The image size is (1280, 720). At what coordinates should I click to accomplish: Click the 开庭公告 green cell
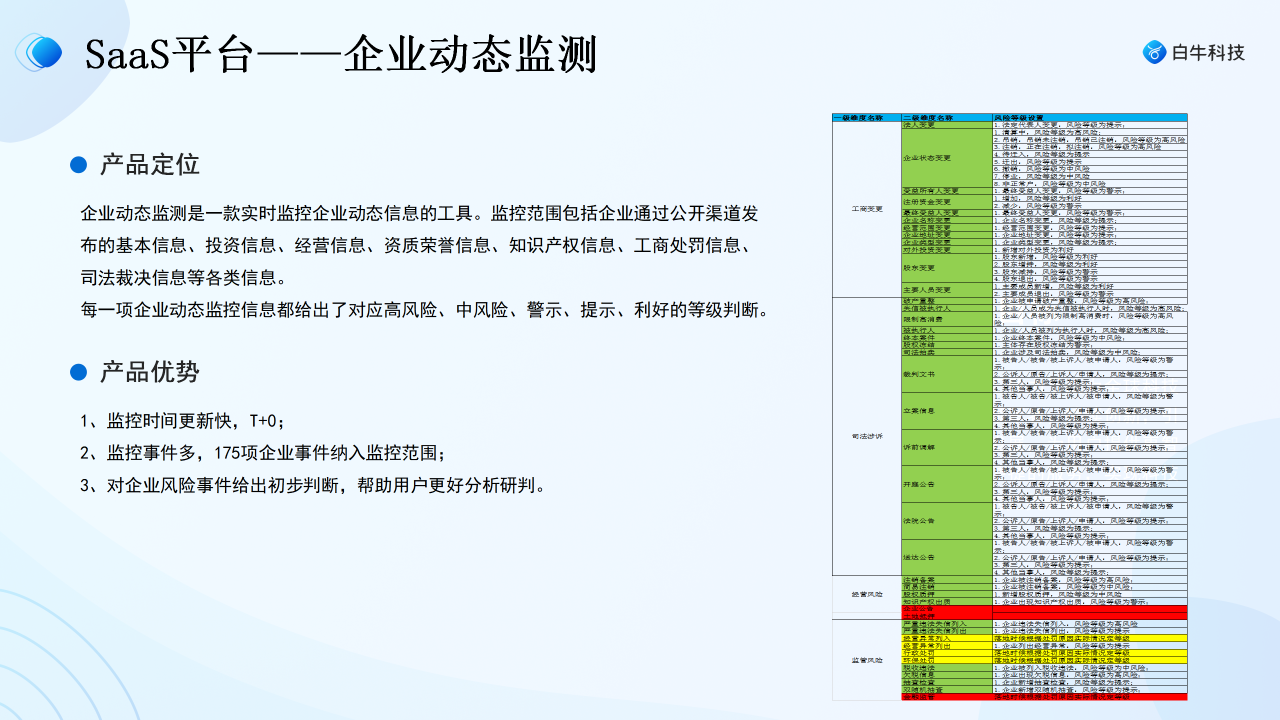click(946, 484)
